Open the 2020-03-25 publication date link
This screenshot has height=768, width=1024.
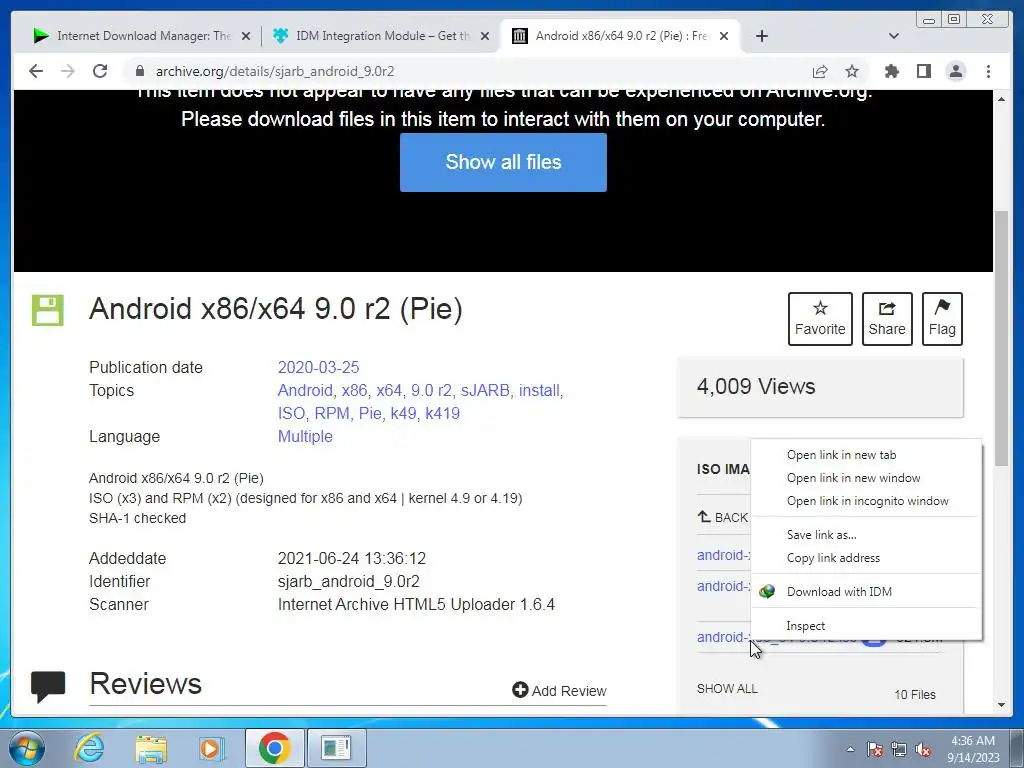(318, 367)
